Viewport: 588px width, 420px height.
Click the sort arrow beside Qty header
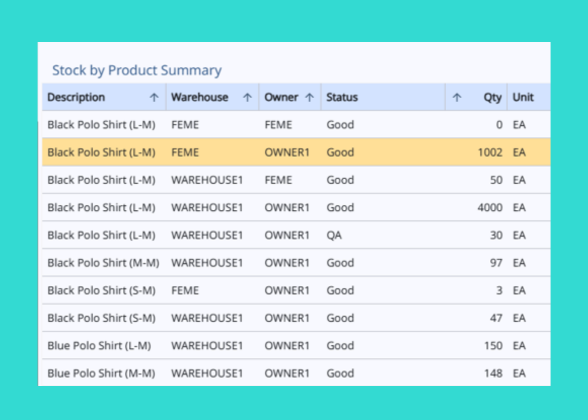tap(457, 98)
